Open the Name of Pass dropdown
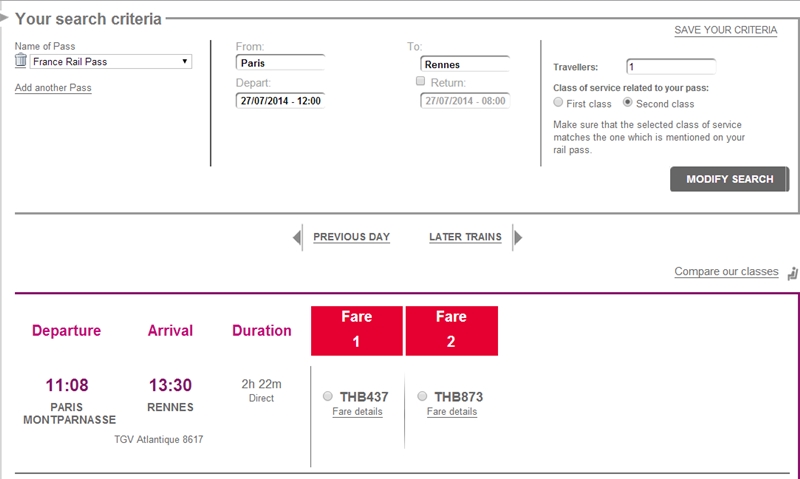 tap(111, 62)
